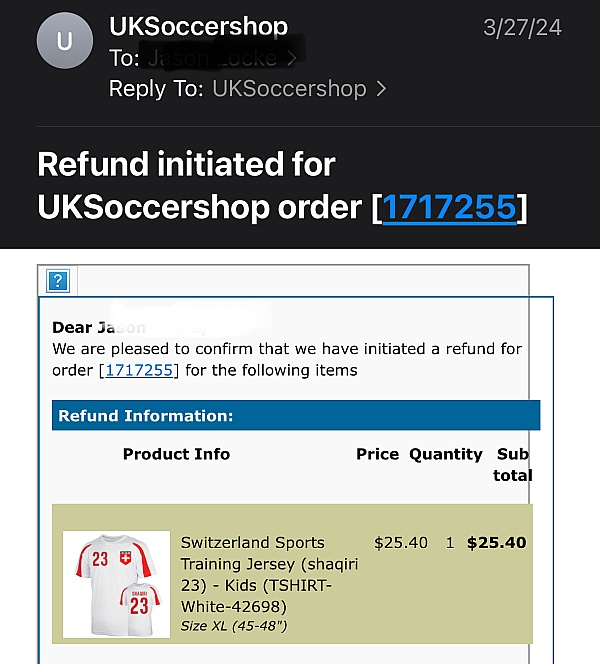
Task: Click the Switzerland Sports Training Jersey name
Action: coord(269,574)
